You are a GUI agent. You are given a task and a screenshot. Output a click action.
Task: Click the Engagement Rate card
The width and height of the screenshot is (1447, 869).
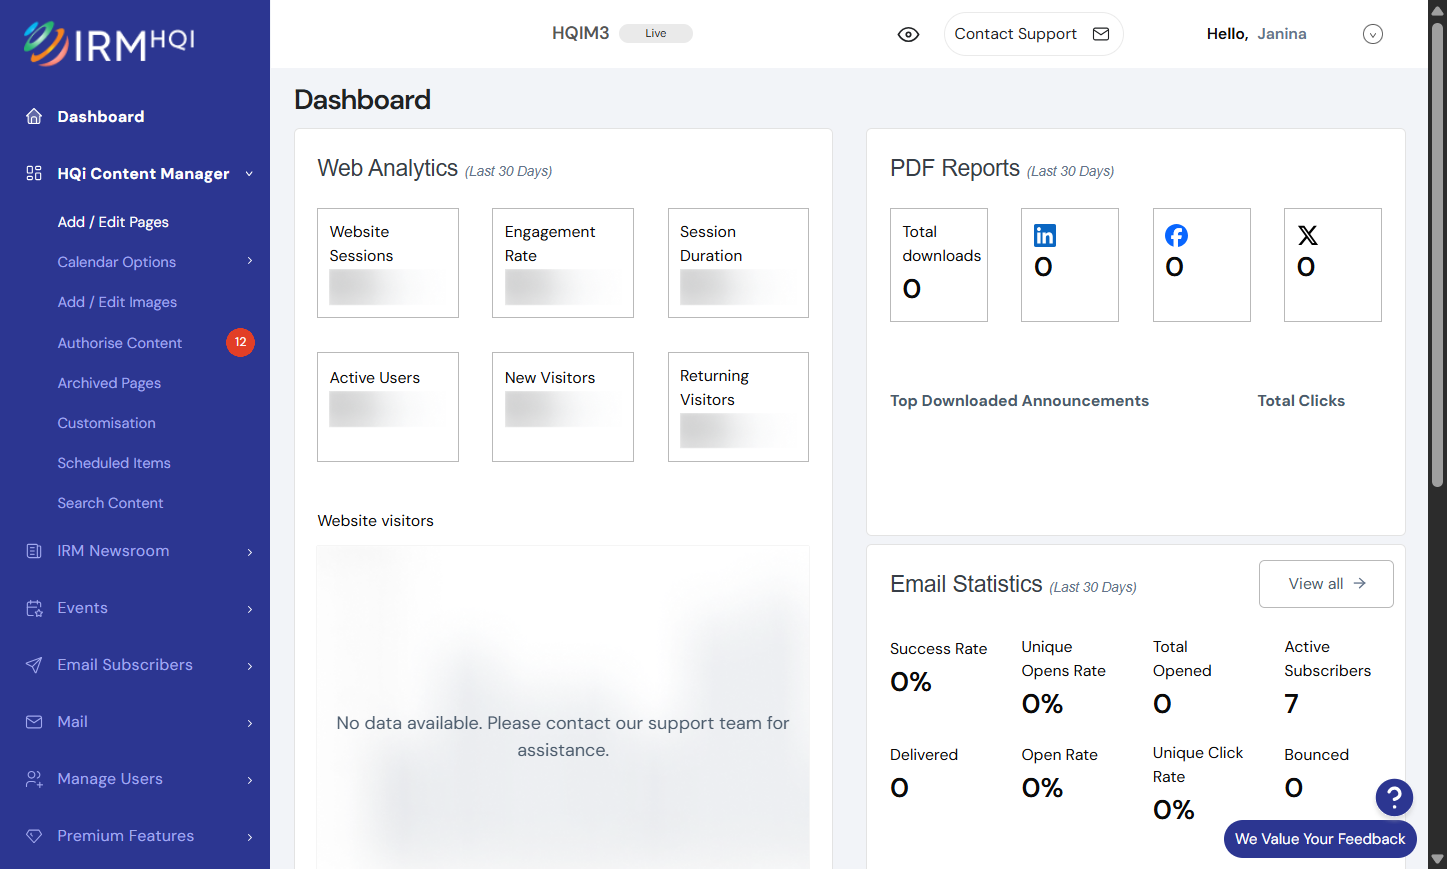[563, 263]
